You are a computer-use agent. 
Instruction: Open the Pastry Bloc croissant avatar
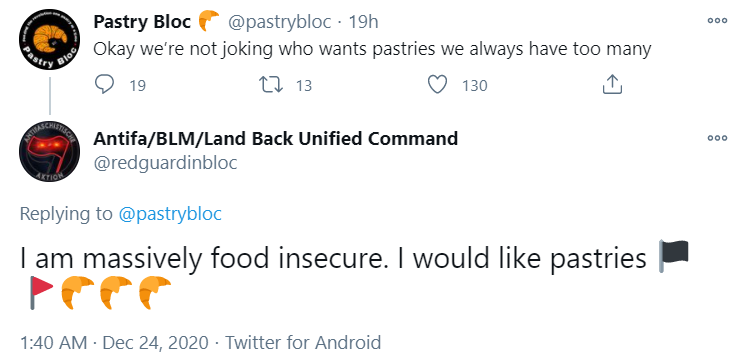(50, 41)
